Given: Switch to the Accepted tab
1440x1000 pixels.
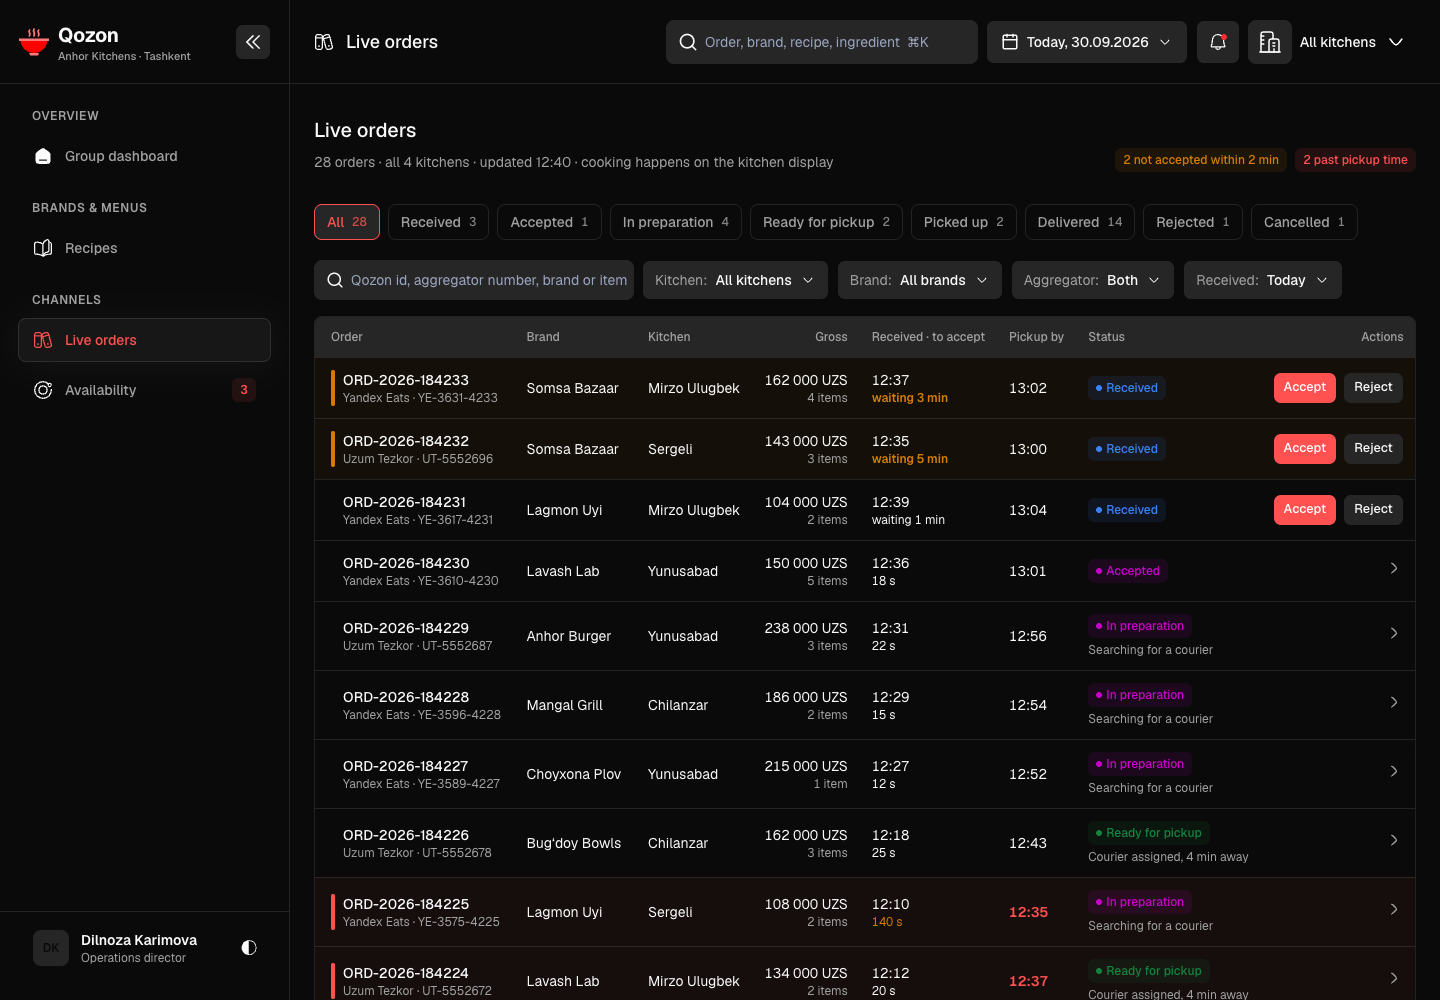Looking at the screenshot, I should (x=549, y=222).
